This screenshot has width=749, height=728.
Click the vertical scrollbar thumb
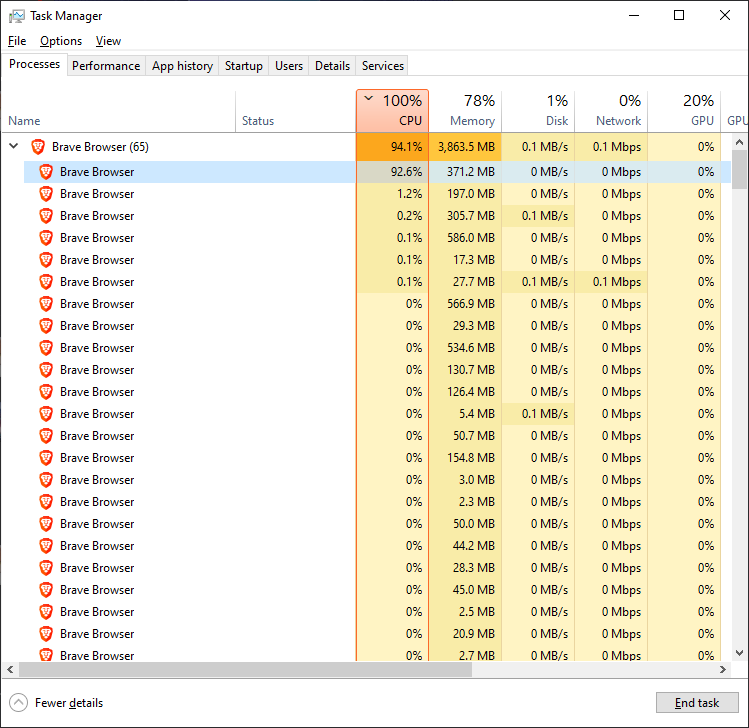[x=739, y=170]
